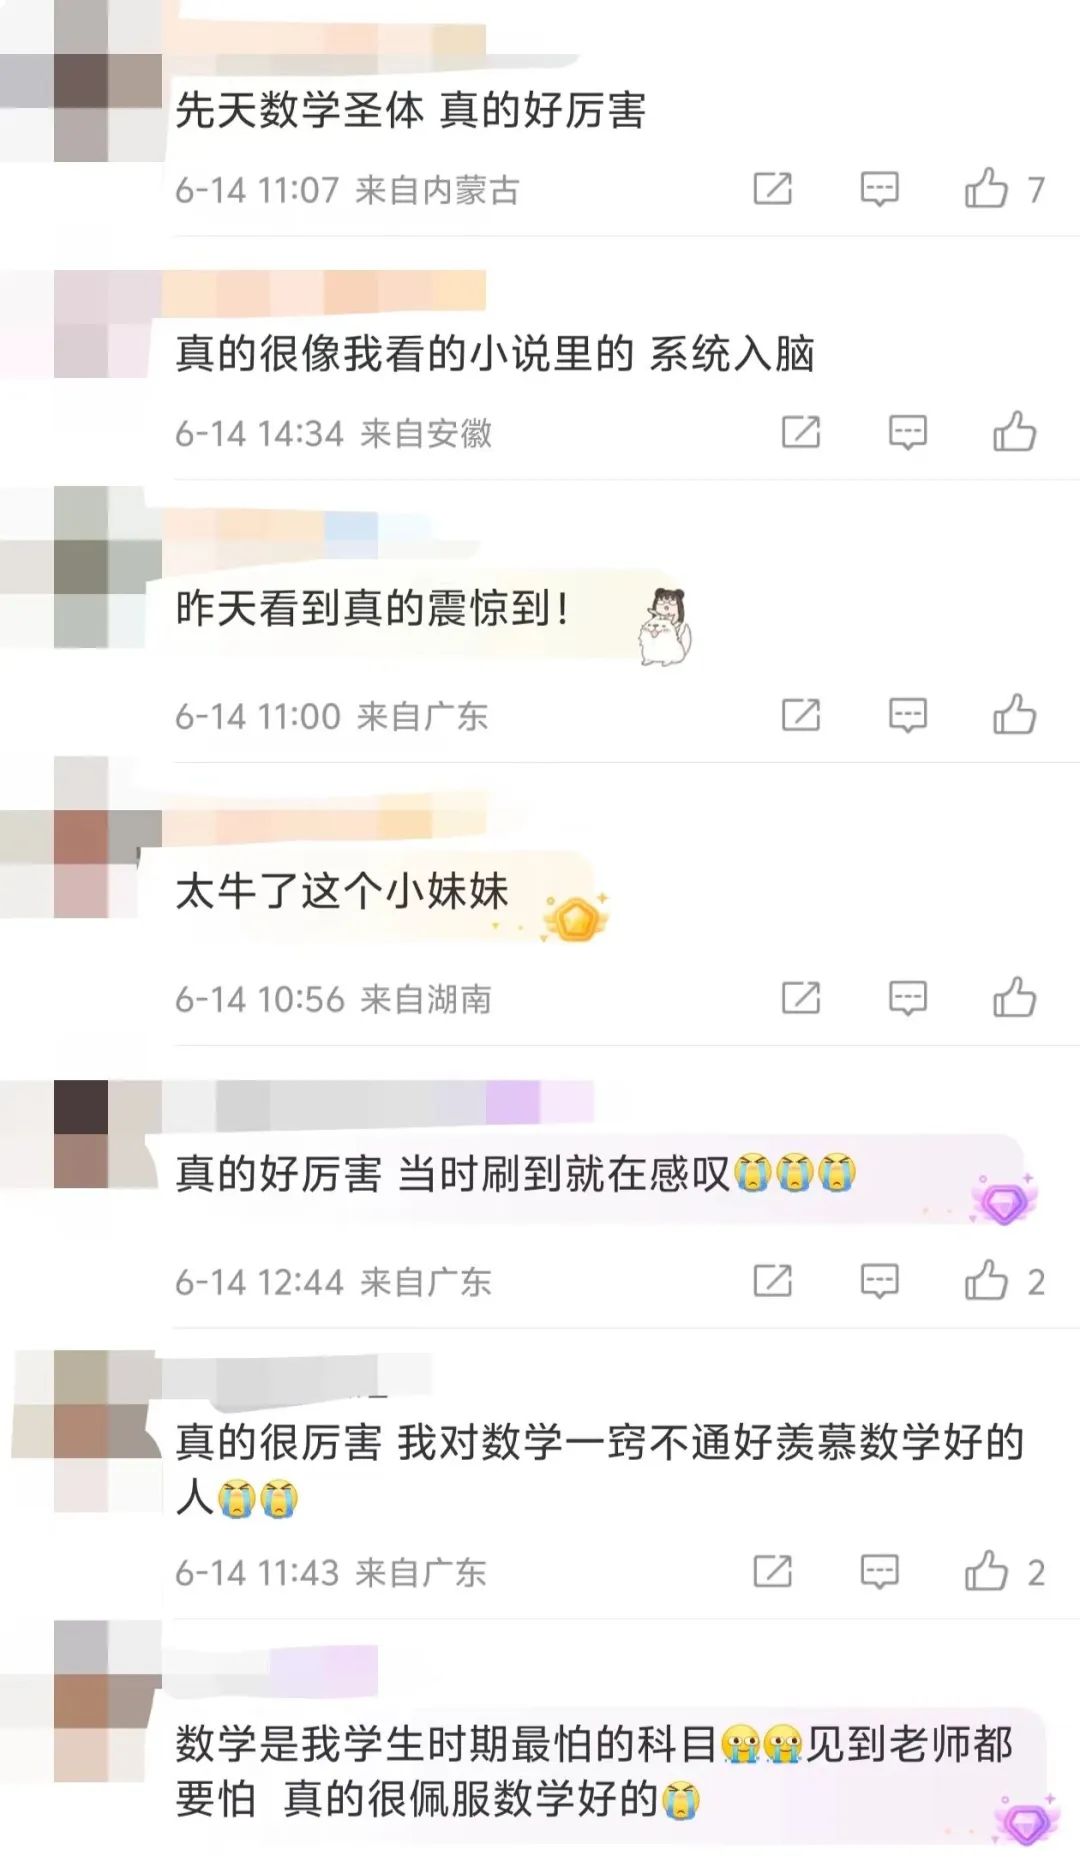
Task: Like the 6-14 11:43 comment
Action: 986,1570
